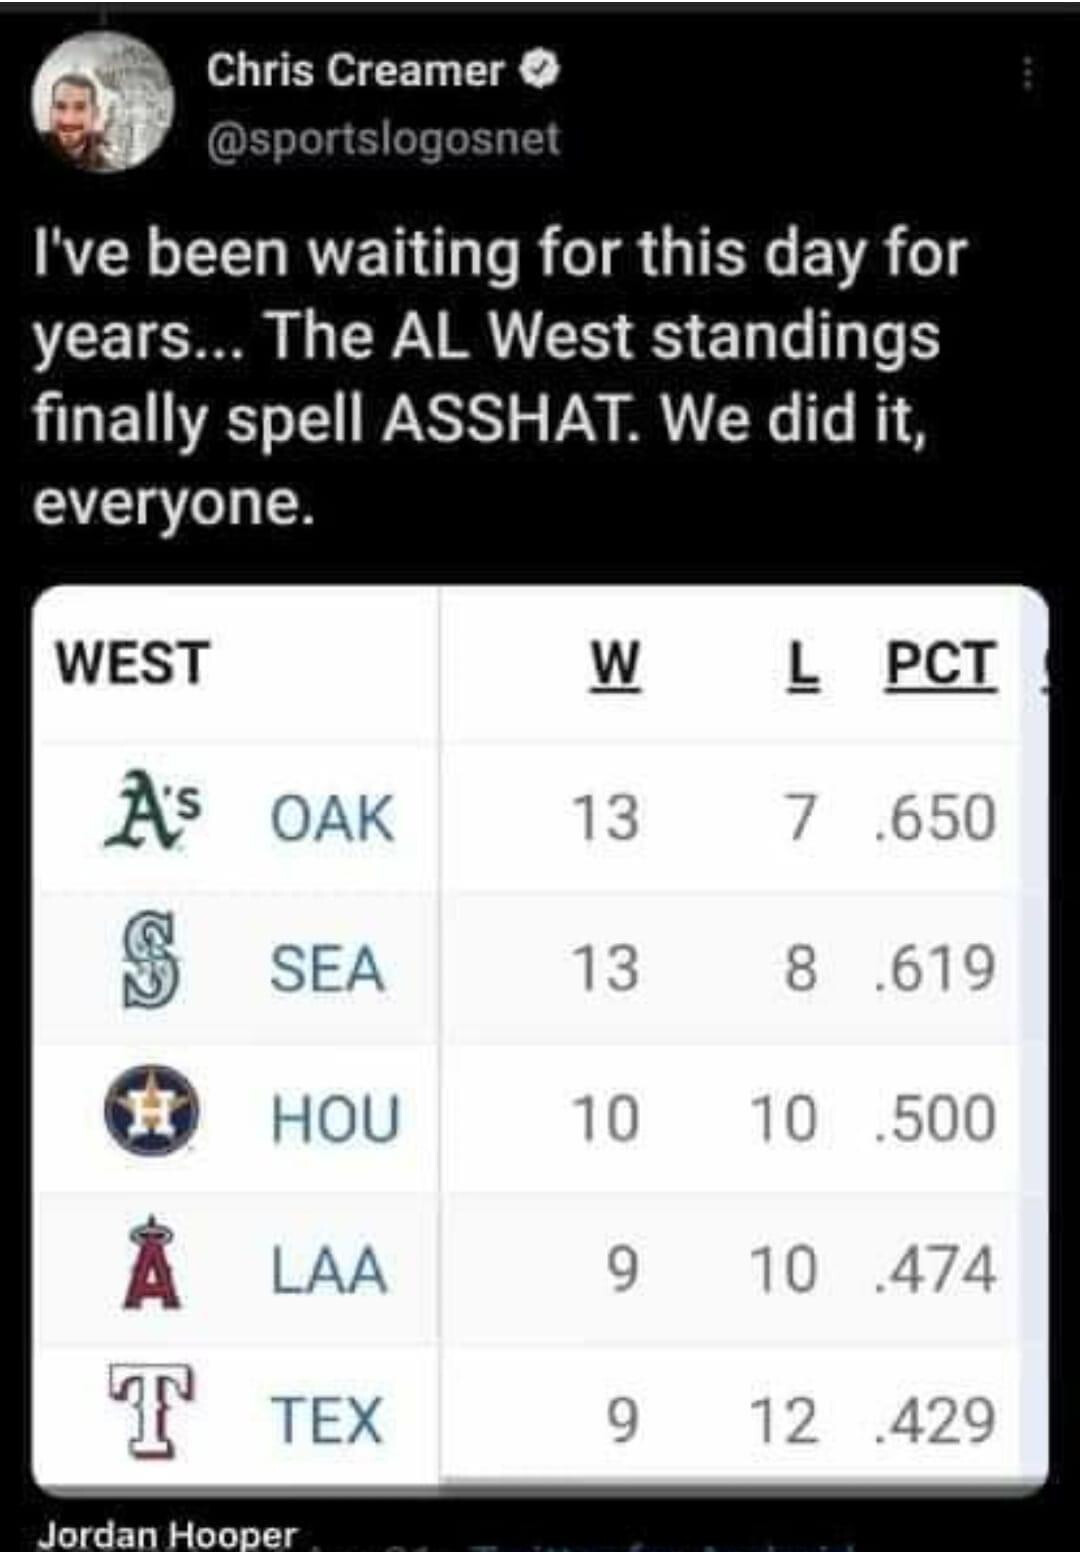Click the Seattle Mariners team logo
1080x1552 pixels.
pos(152,965)
